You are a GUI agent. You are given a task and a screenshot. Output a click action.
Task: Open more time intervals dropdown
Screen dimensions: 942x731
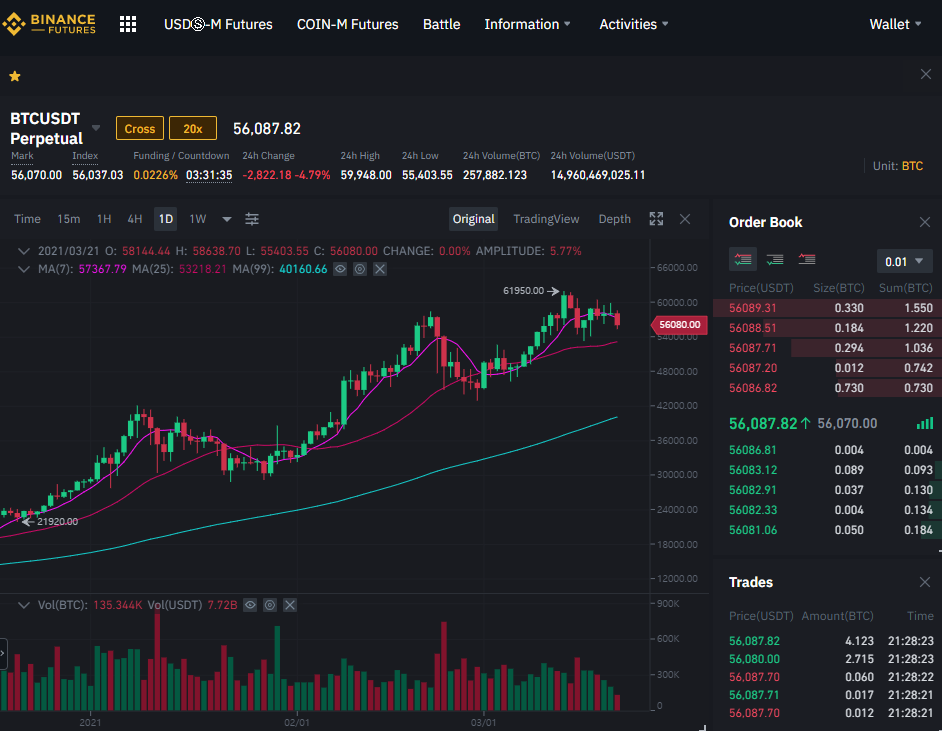(226, 219)
